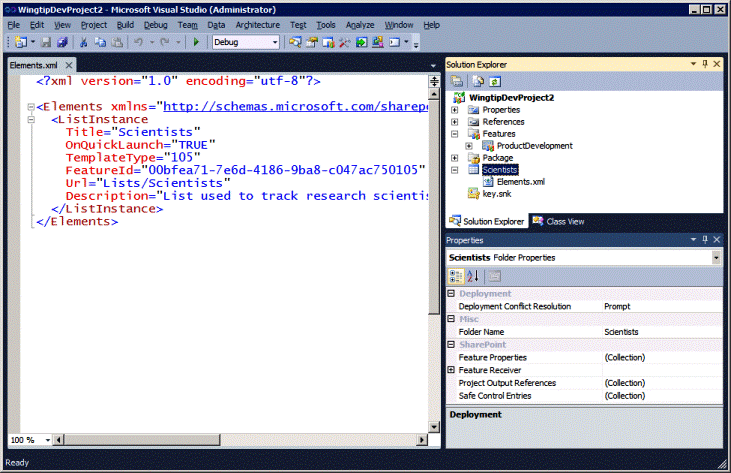Open the editor zoom 100 % dropdown
Viewport: 731px width, 473px height.
coord(48,440)
